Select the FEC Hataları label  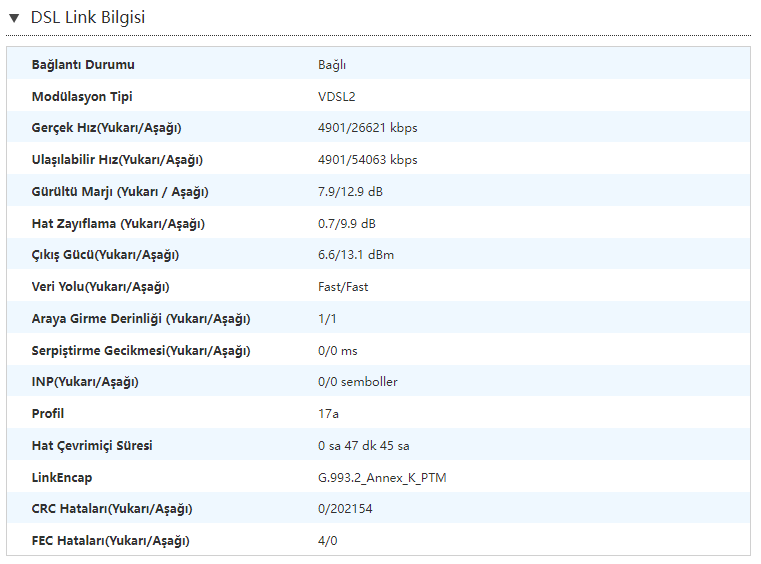click(110, 541)
